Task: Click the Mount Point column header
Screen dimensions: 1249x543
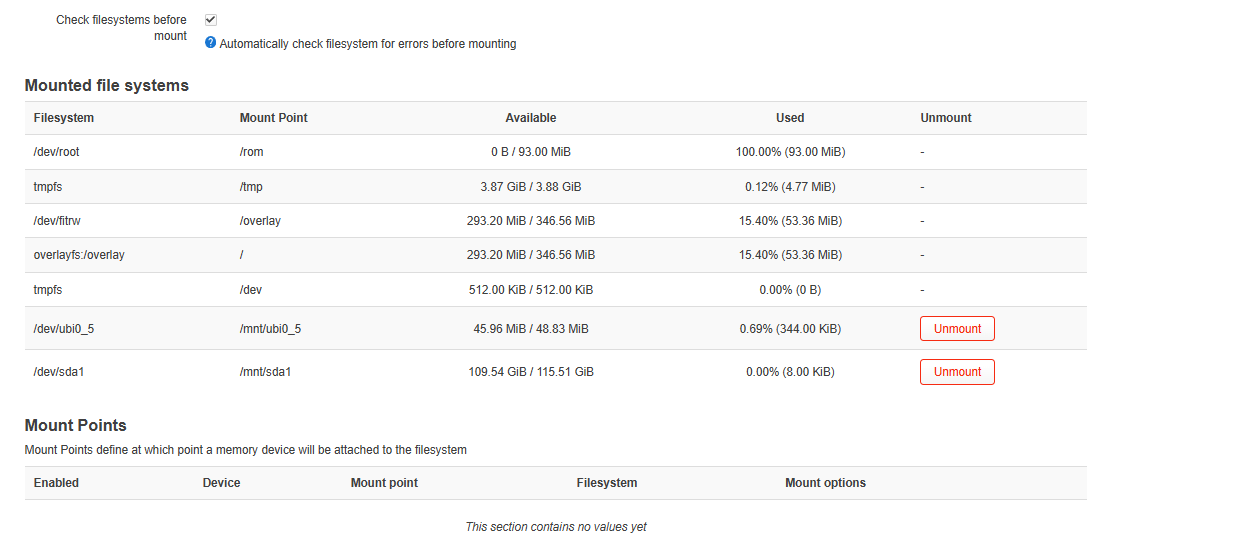Action: (273, 118)
